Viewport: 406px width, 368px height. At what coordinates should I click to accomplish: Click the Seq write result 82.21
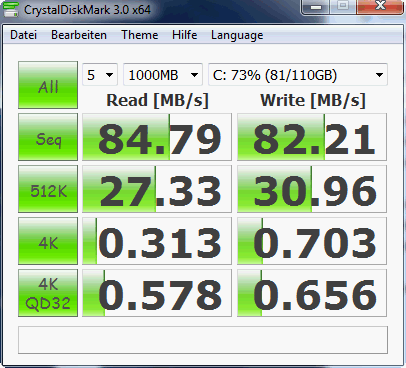pyautogui.click(x=312, y=137)
